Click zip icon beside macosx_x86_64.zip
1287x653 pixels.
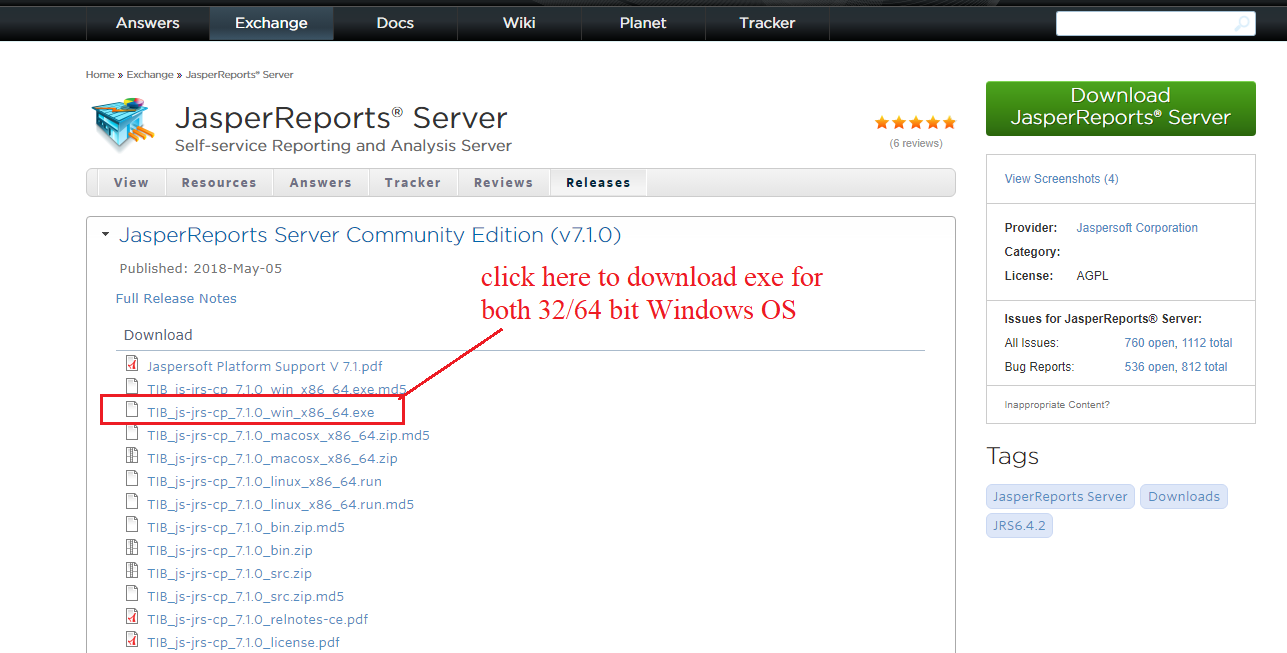pyautogui.click(x=132, y=457)
